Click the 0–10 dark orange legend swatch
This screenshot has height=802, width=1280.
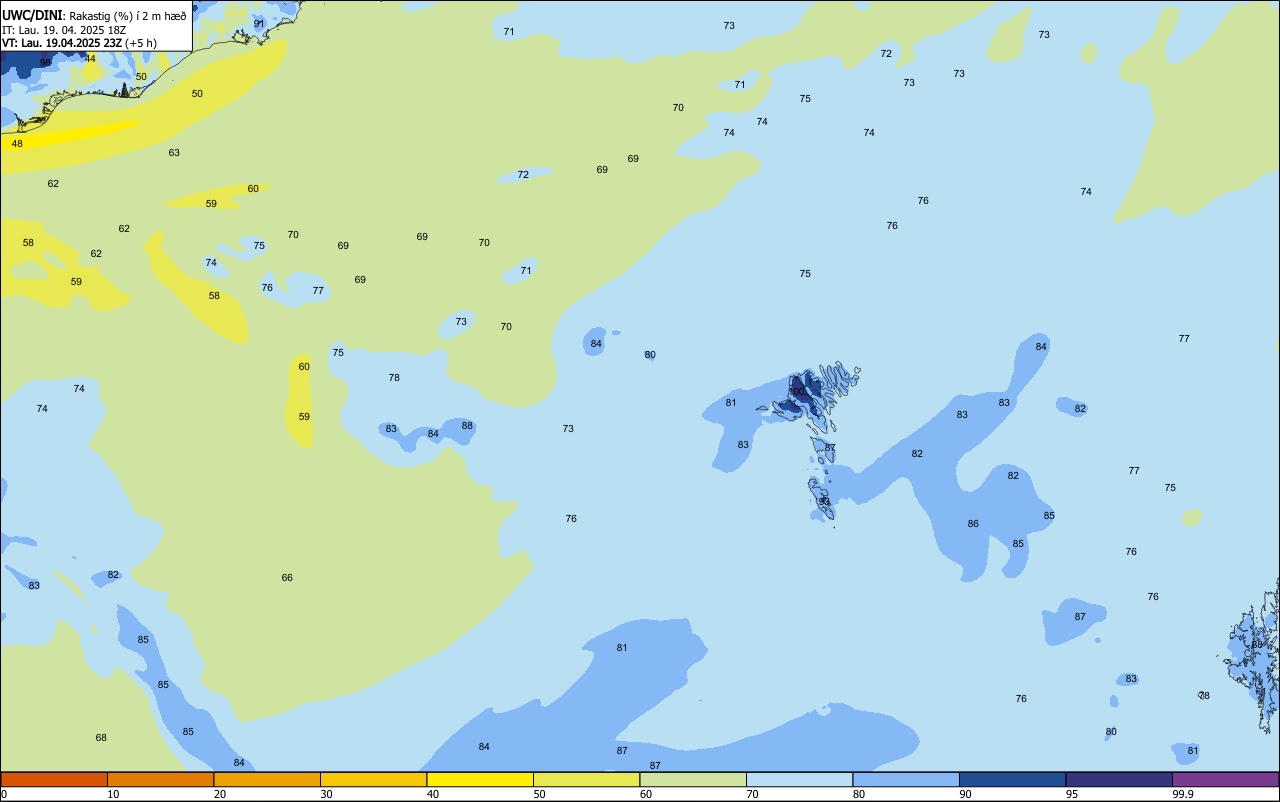(54, 779)
